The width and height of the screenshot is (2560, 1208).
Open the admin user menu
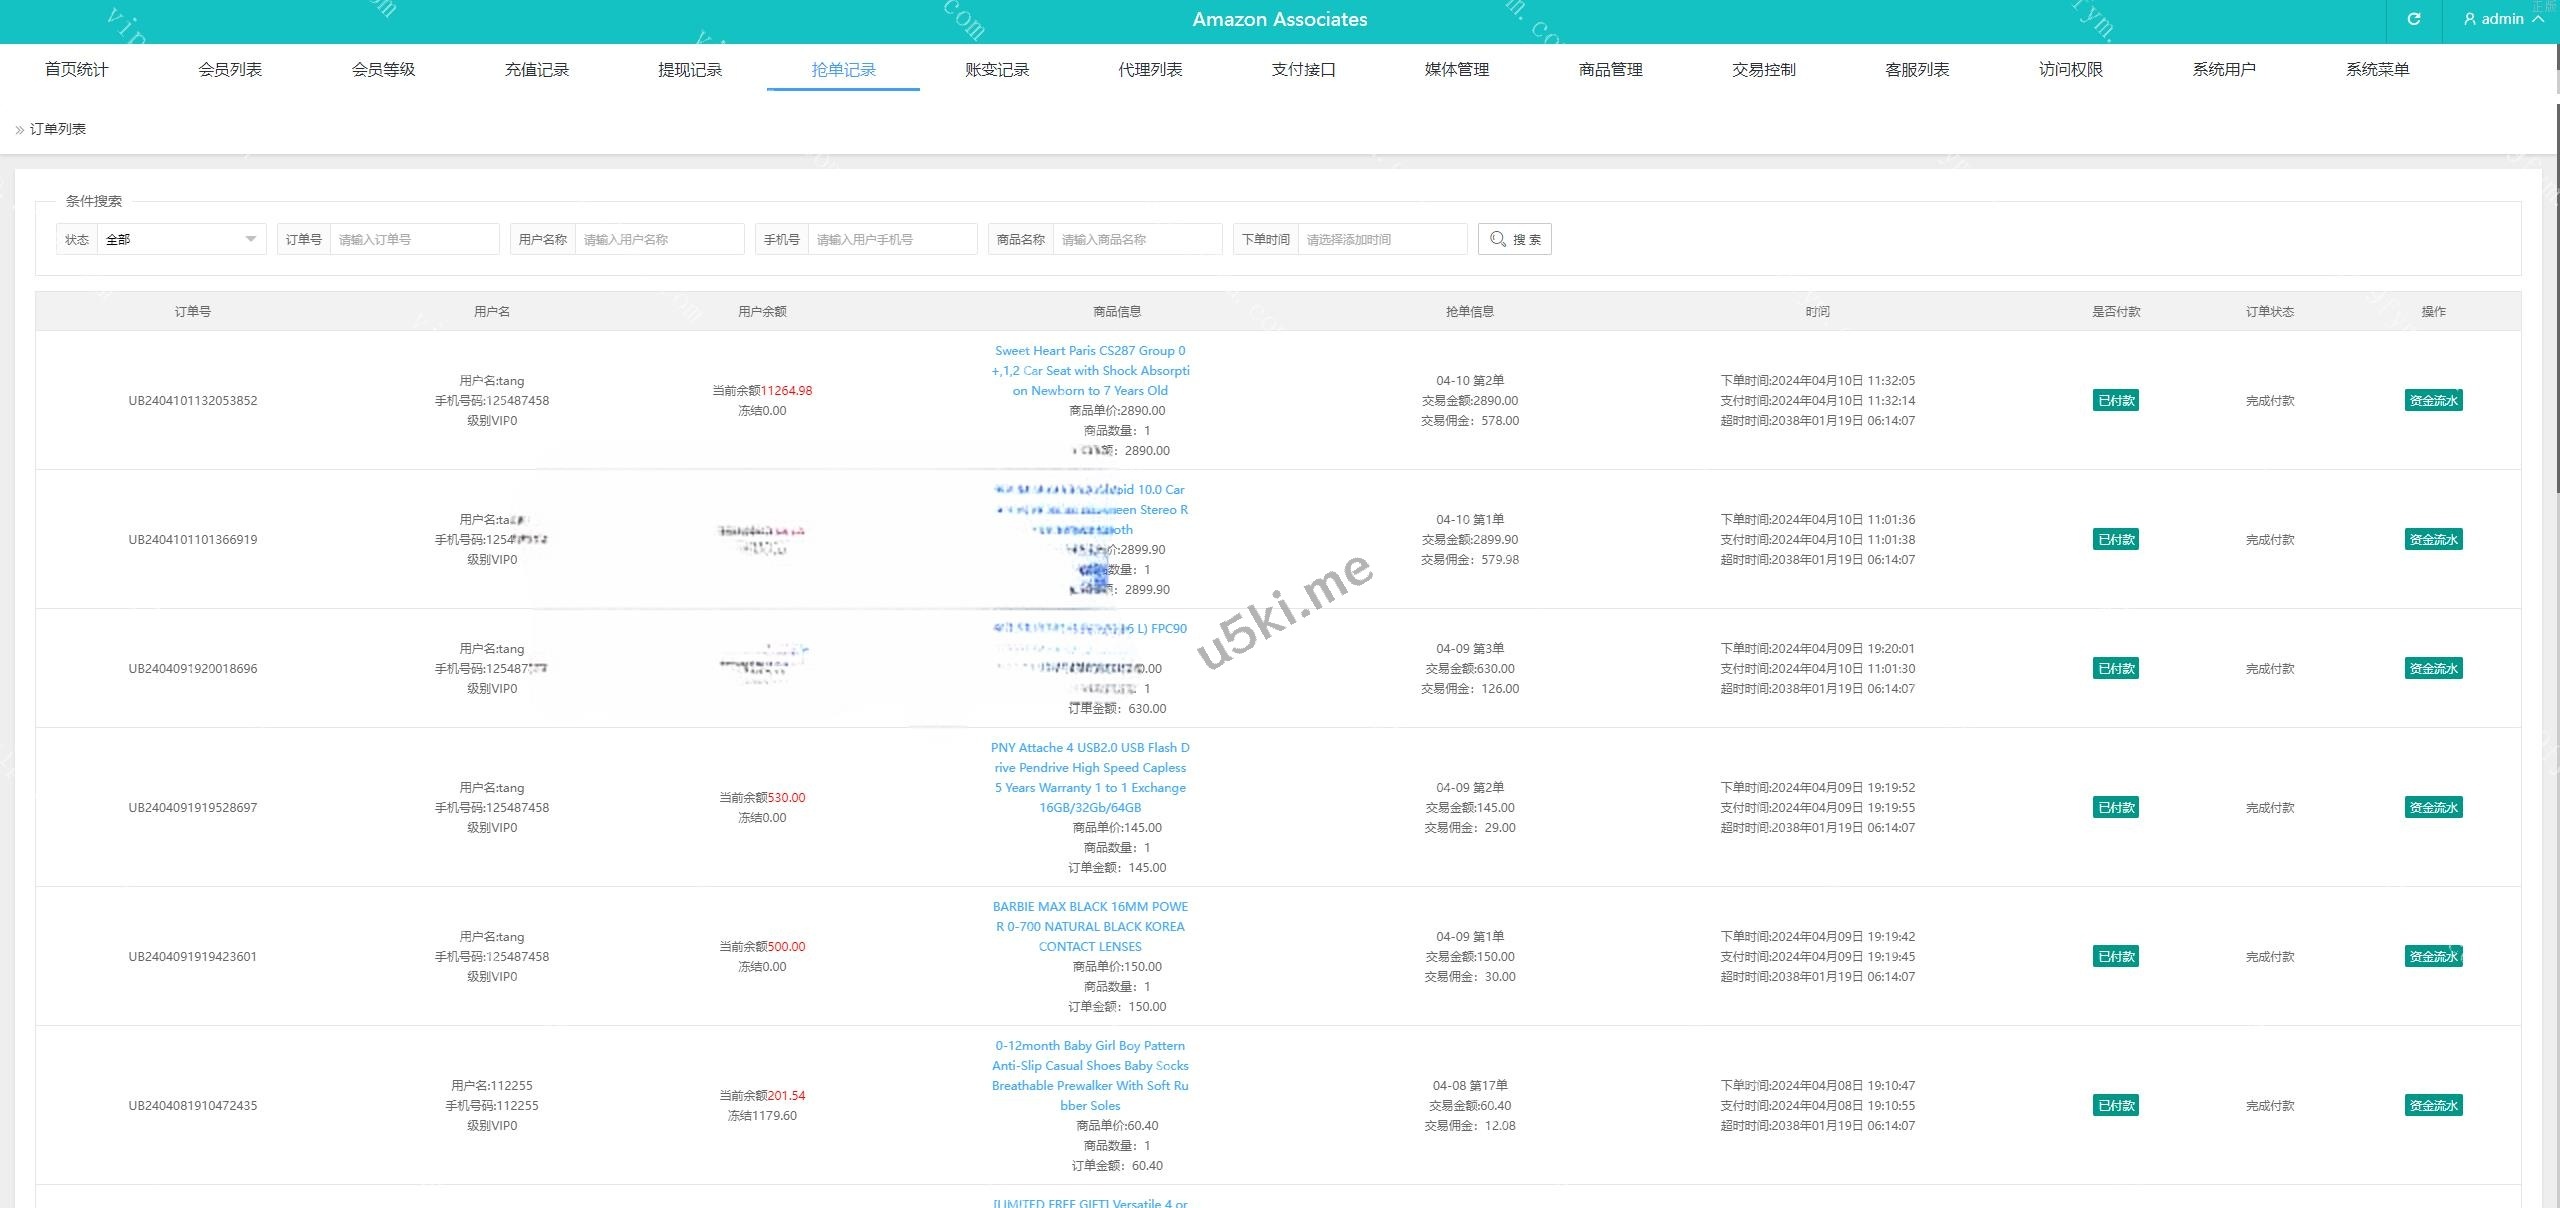tap(2503, 19)
